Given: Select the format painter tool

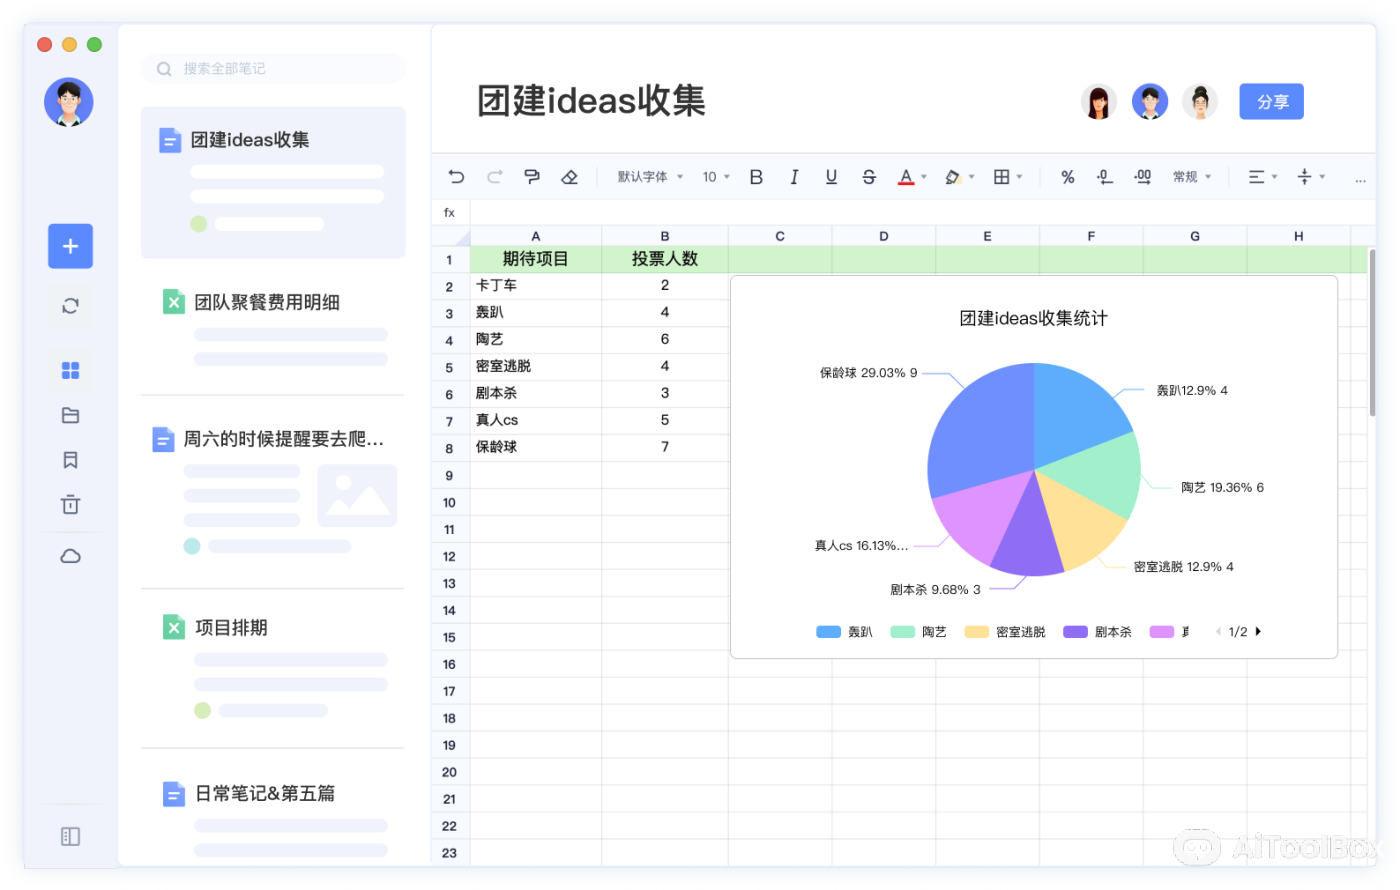Looking at the screenshot, I should 532,177.
